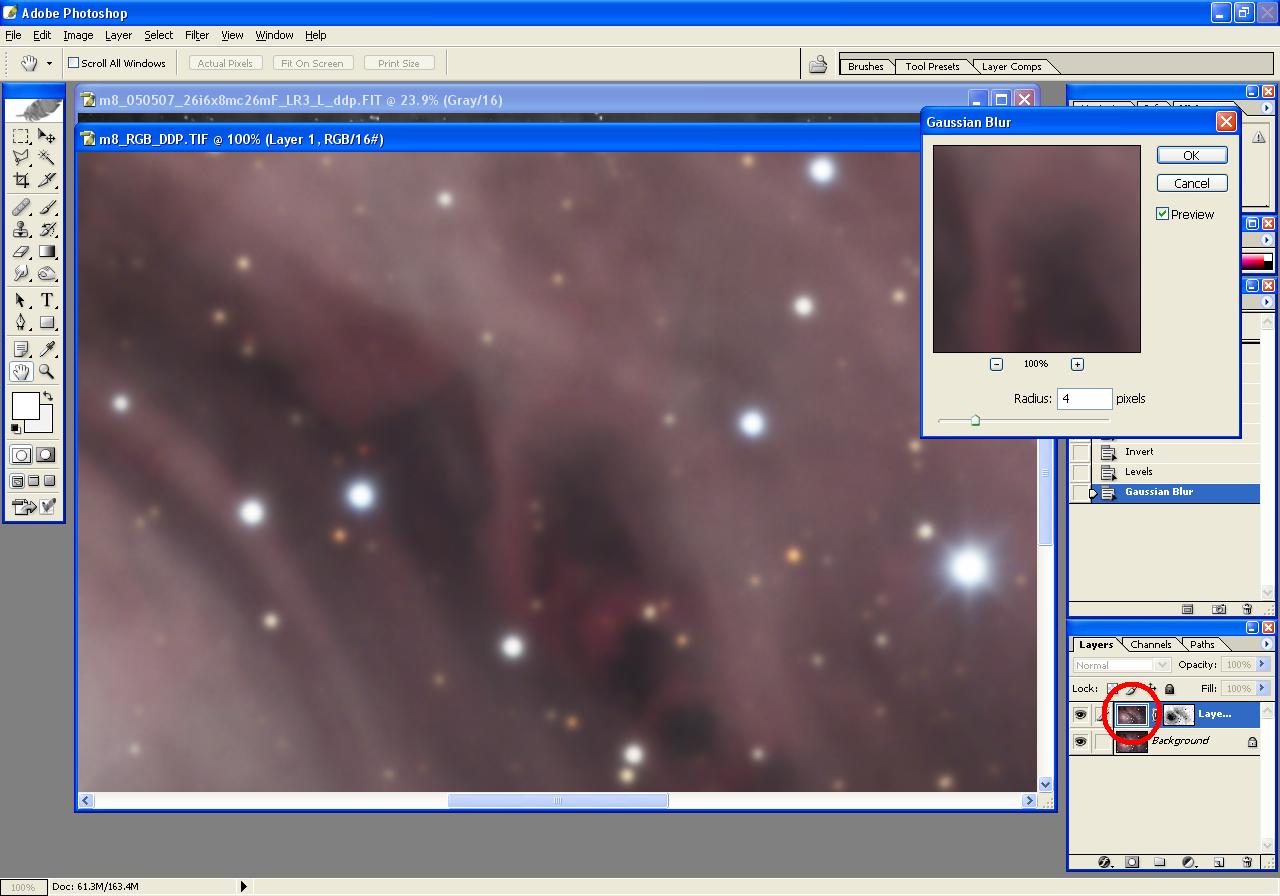The image size is (1280, 896).
Task: Cancel the Gaussian Blur dialog
Action: point(1191,183)
